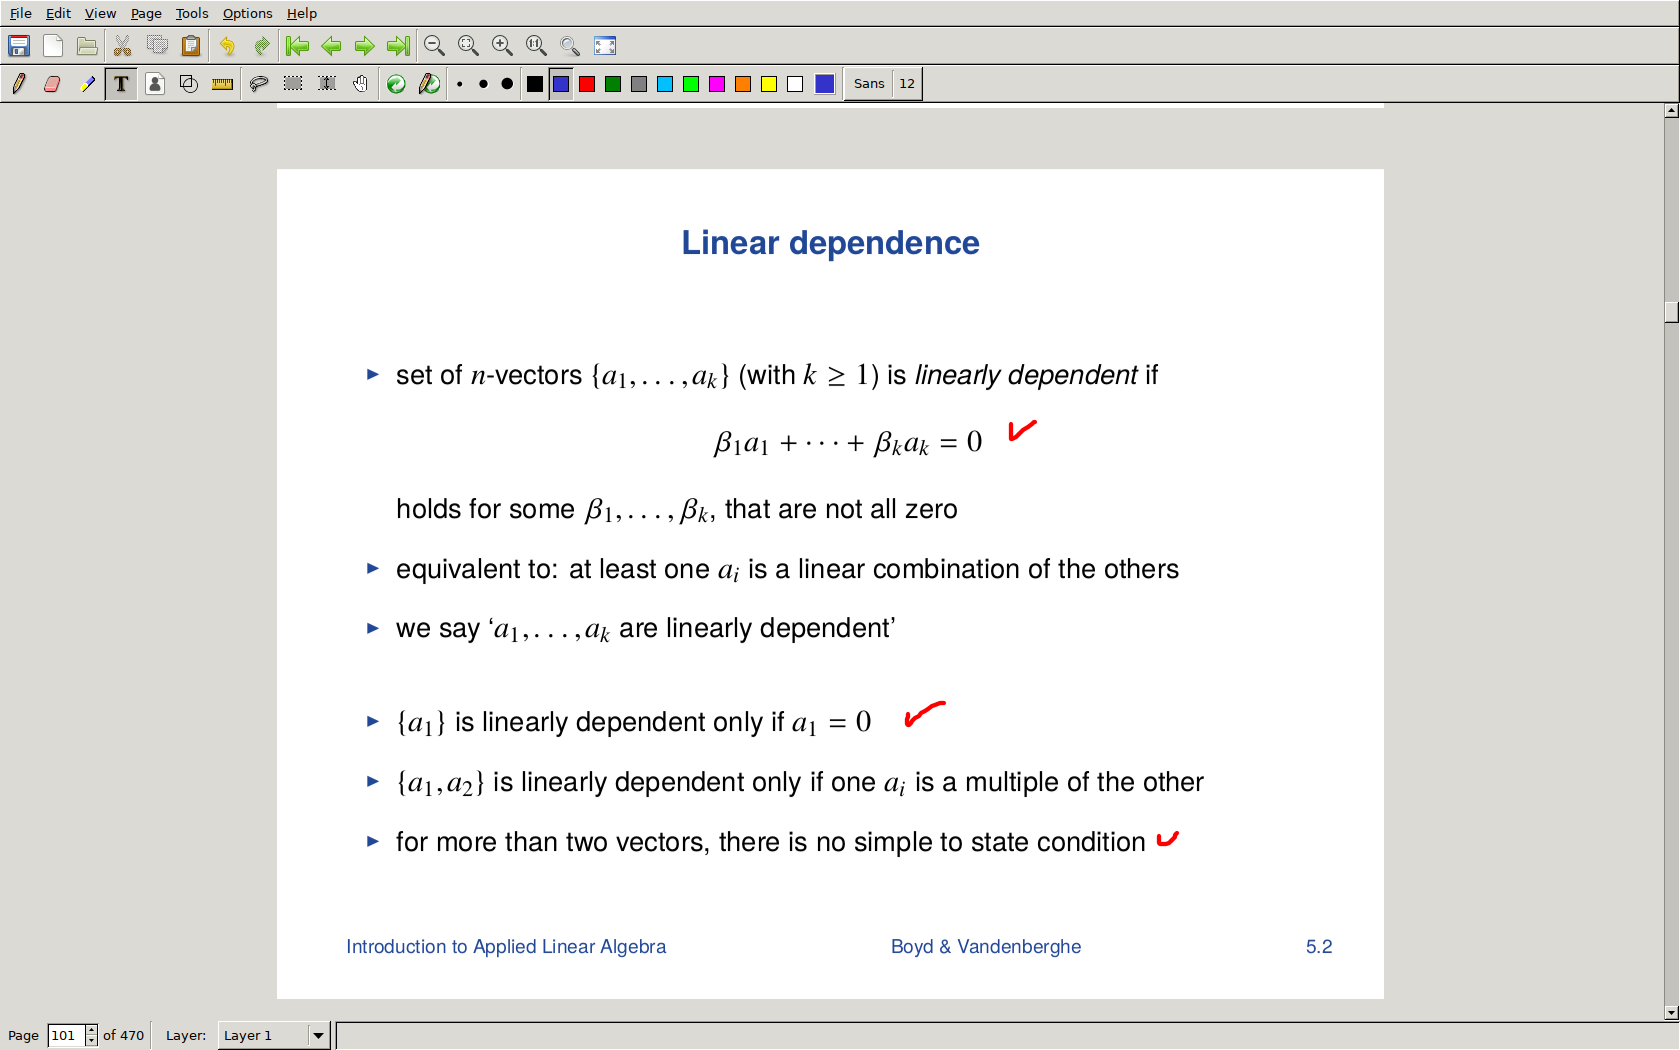Click the Zoom In magnifier

[x=502, y=46]
